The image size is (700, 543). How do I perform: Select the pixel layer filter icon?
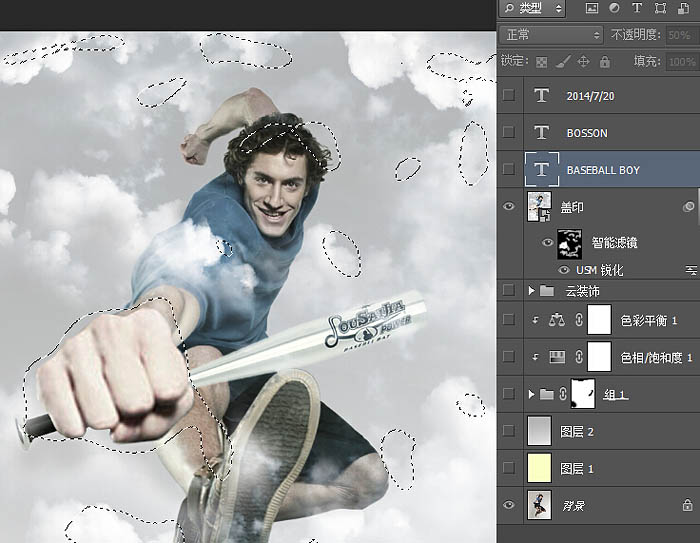pyautogui.click(x=592, y=8)
